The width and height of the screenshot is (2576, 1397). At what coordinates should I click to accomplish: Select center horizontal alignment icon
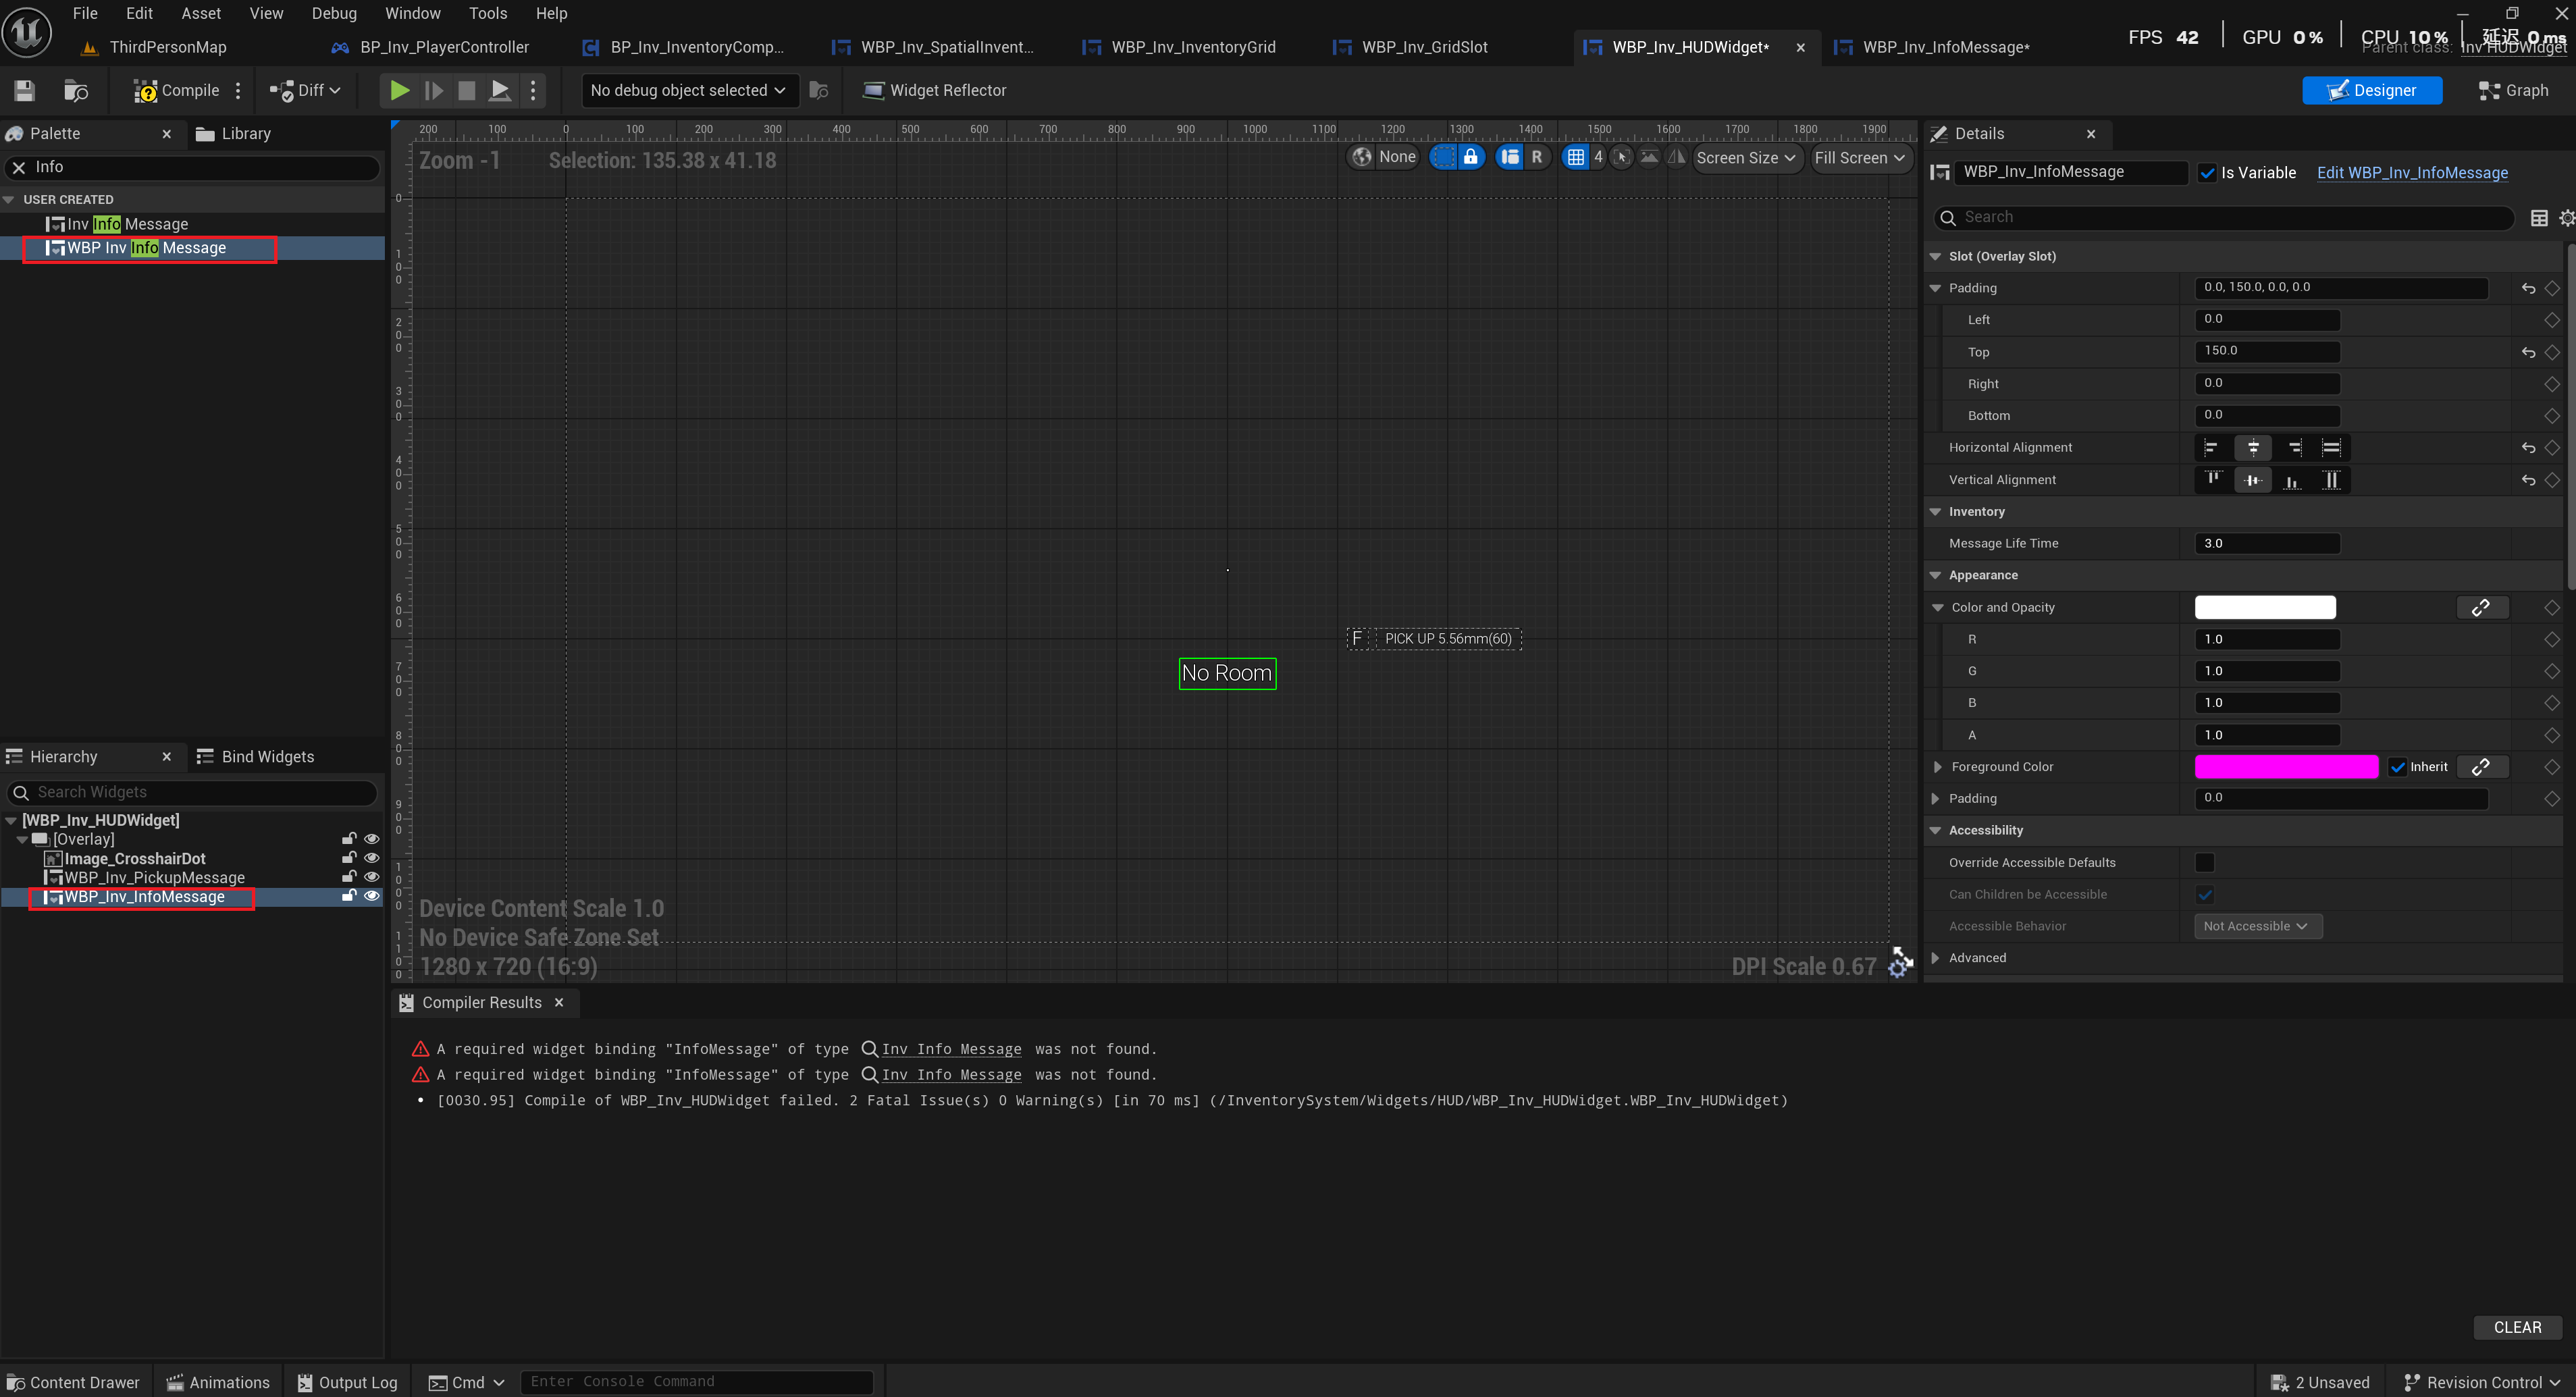tap(2253, 448)
